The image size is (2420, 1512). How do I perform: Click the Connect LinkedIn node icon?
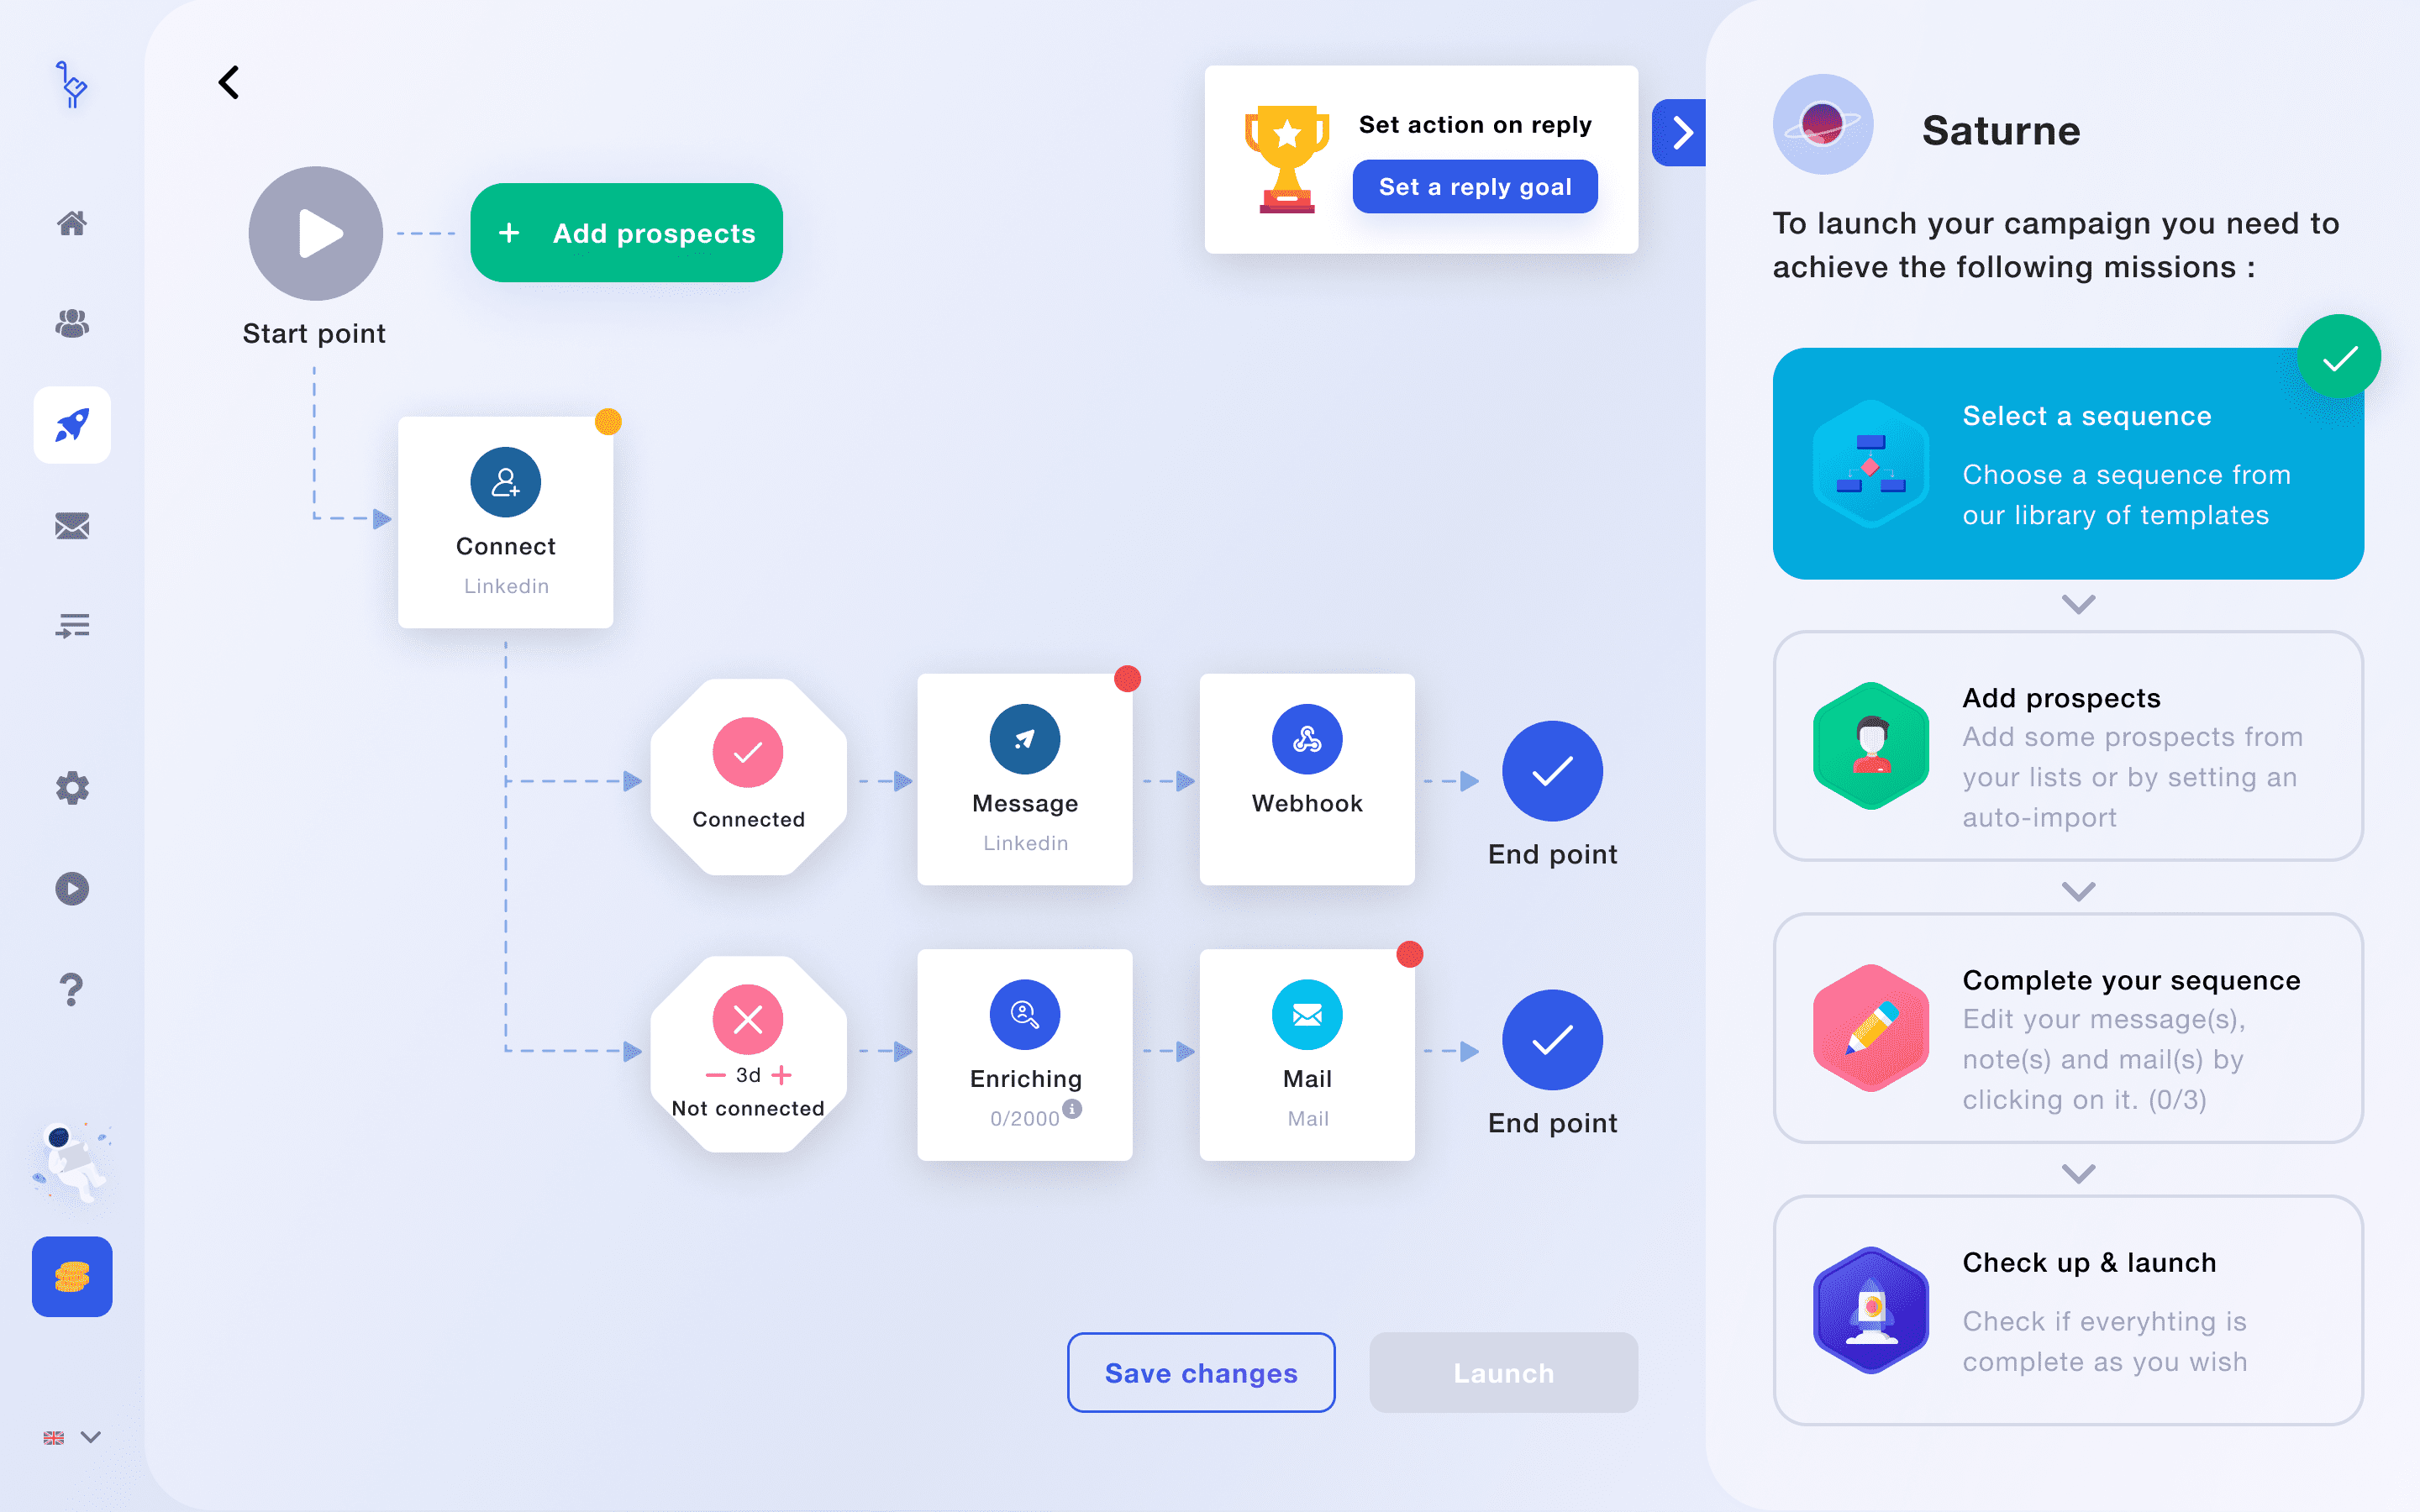pyautogui.click(x=503, y=480)
